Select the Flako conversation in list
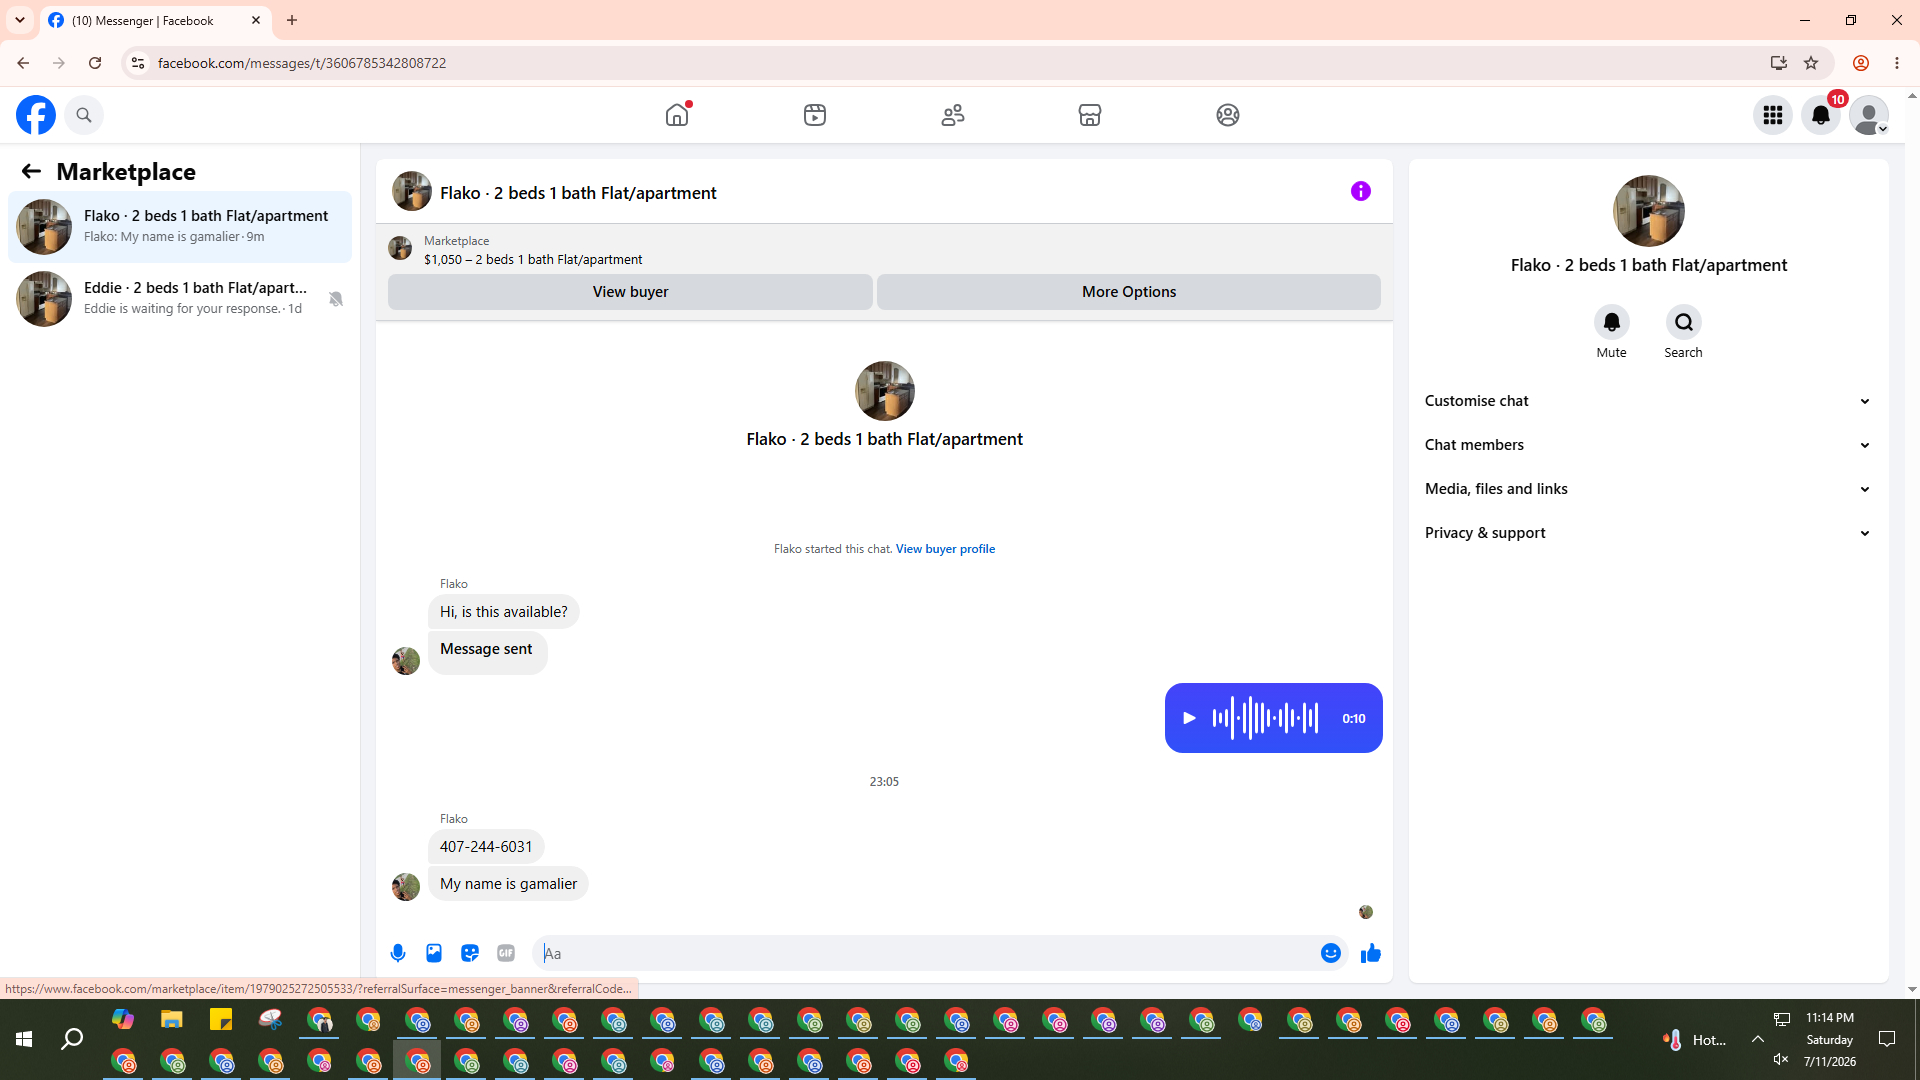Viewport: 1920px width, 1080px height. click(180, 227)
